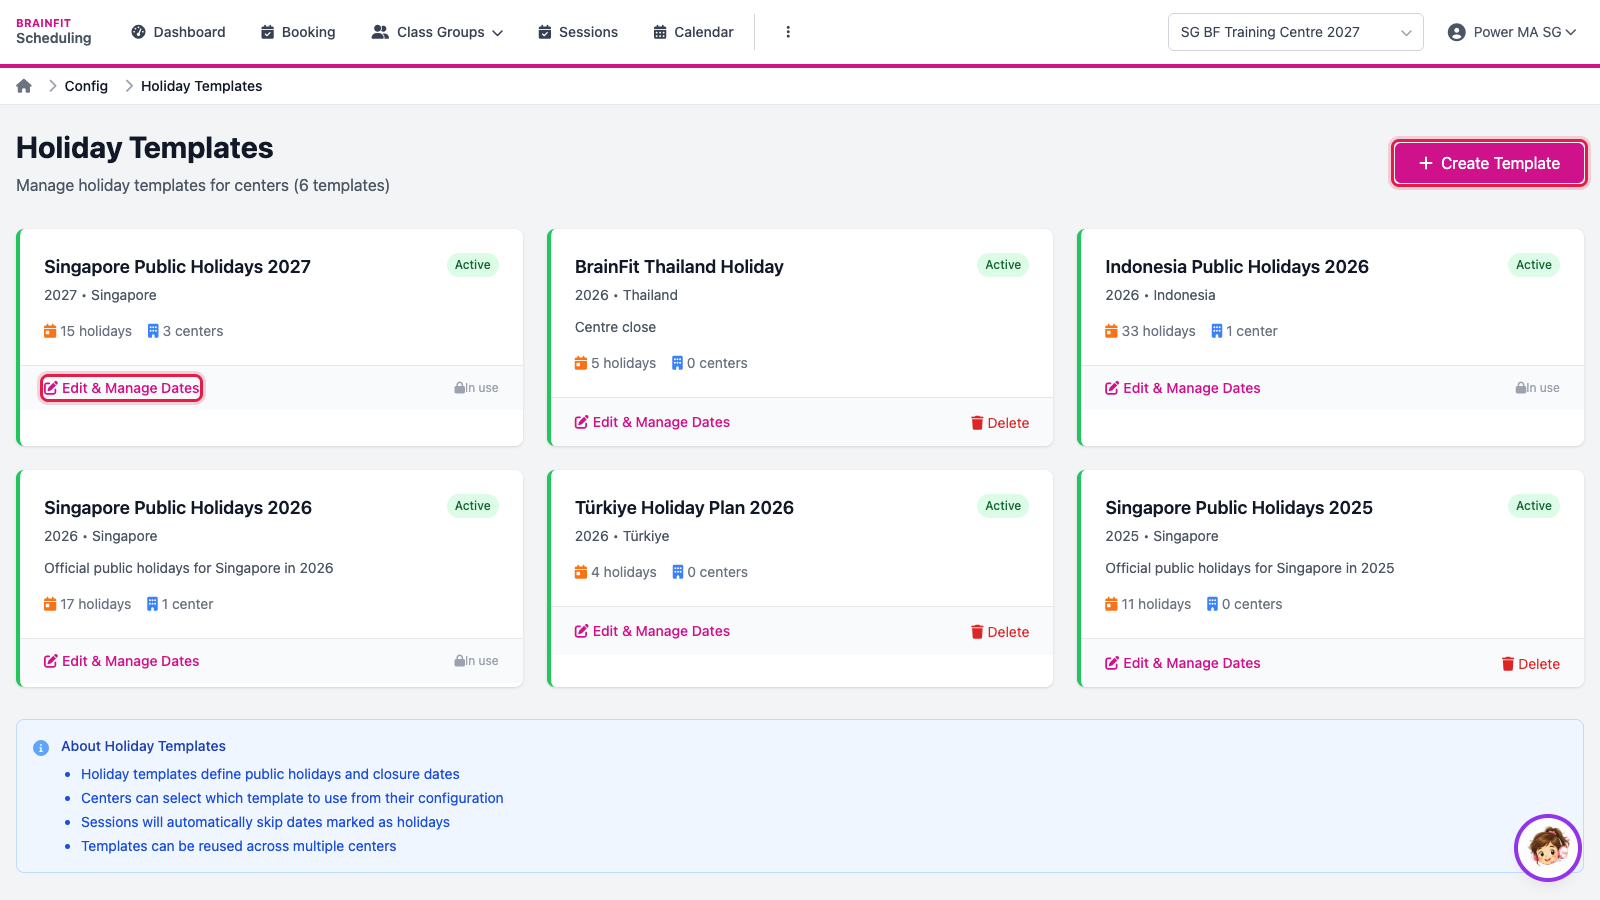Click the calendar icon next to 15 holidays
The height and width of the screenshot is (900, 1600).
pos(50,331)
